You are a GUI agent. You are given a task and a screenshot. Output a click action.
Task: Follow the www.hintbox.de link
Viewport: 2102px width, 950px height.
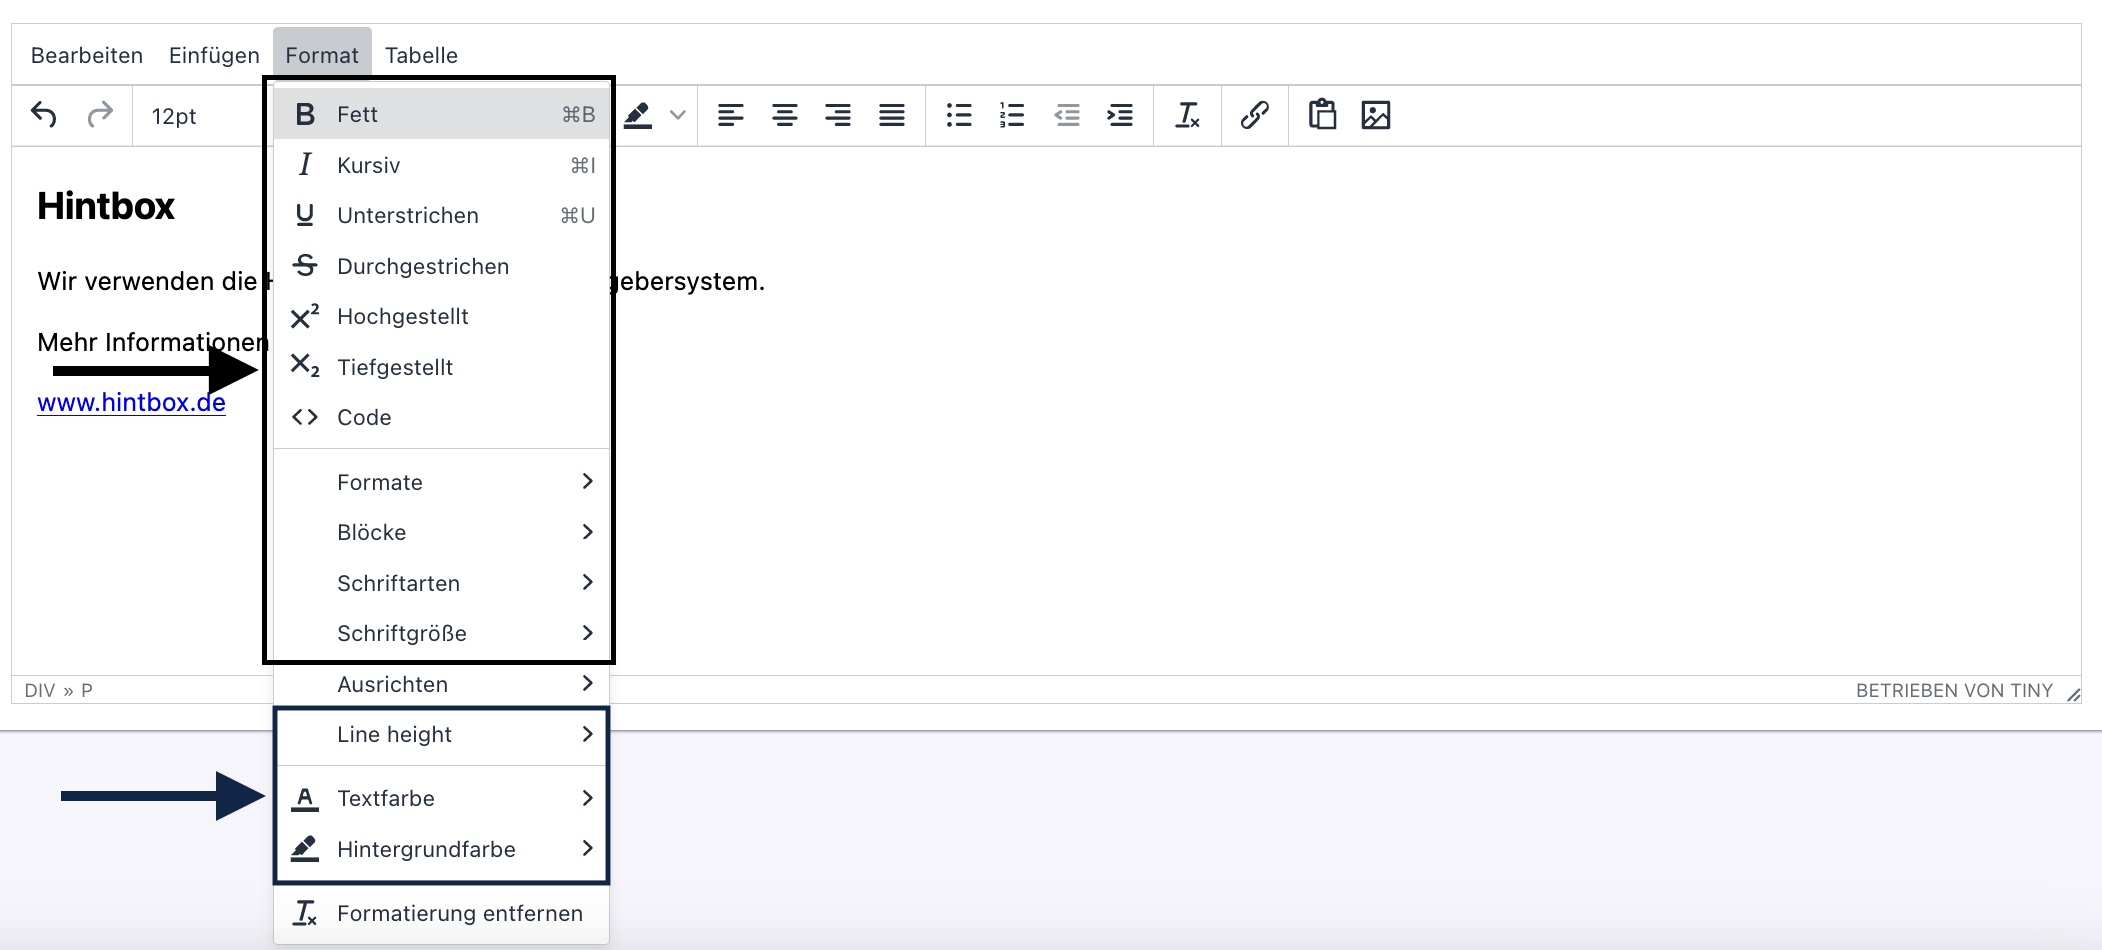131,402
